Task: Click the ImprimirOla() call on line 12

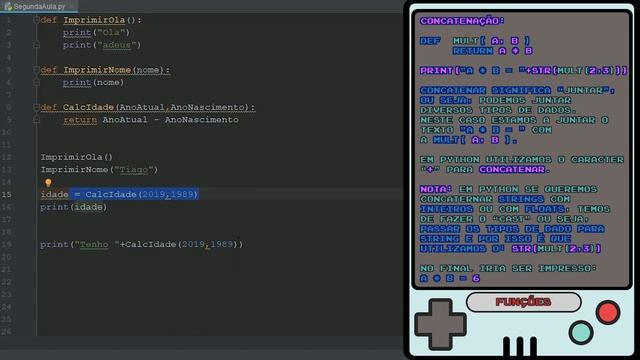Action: click(76, 157)
